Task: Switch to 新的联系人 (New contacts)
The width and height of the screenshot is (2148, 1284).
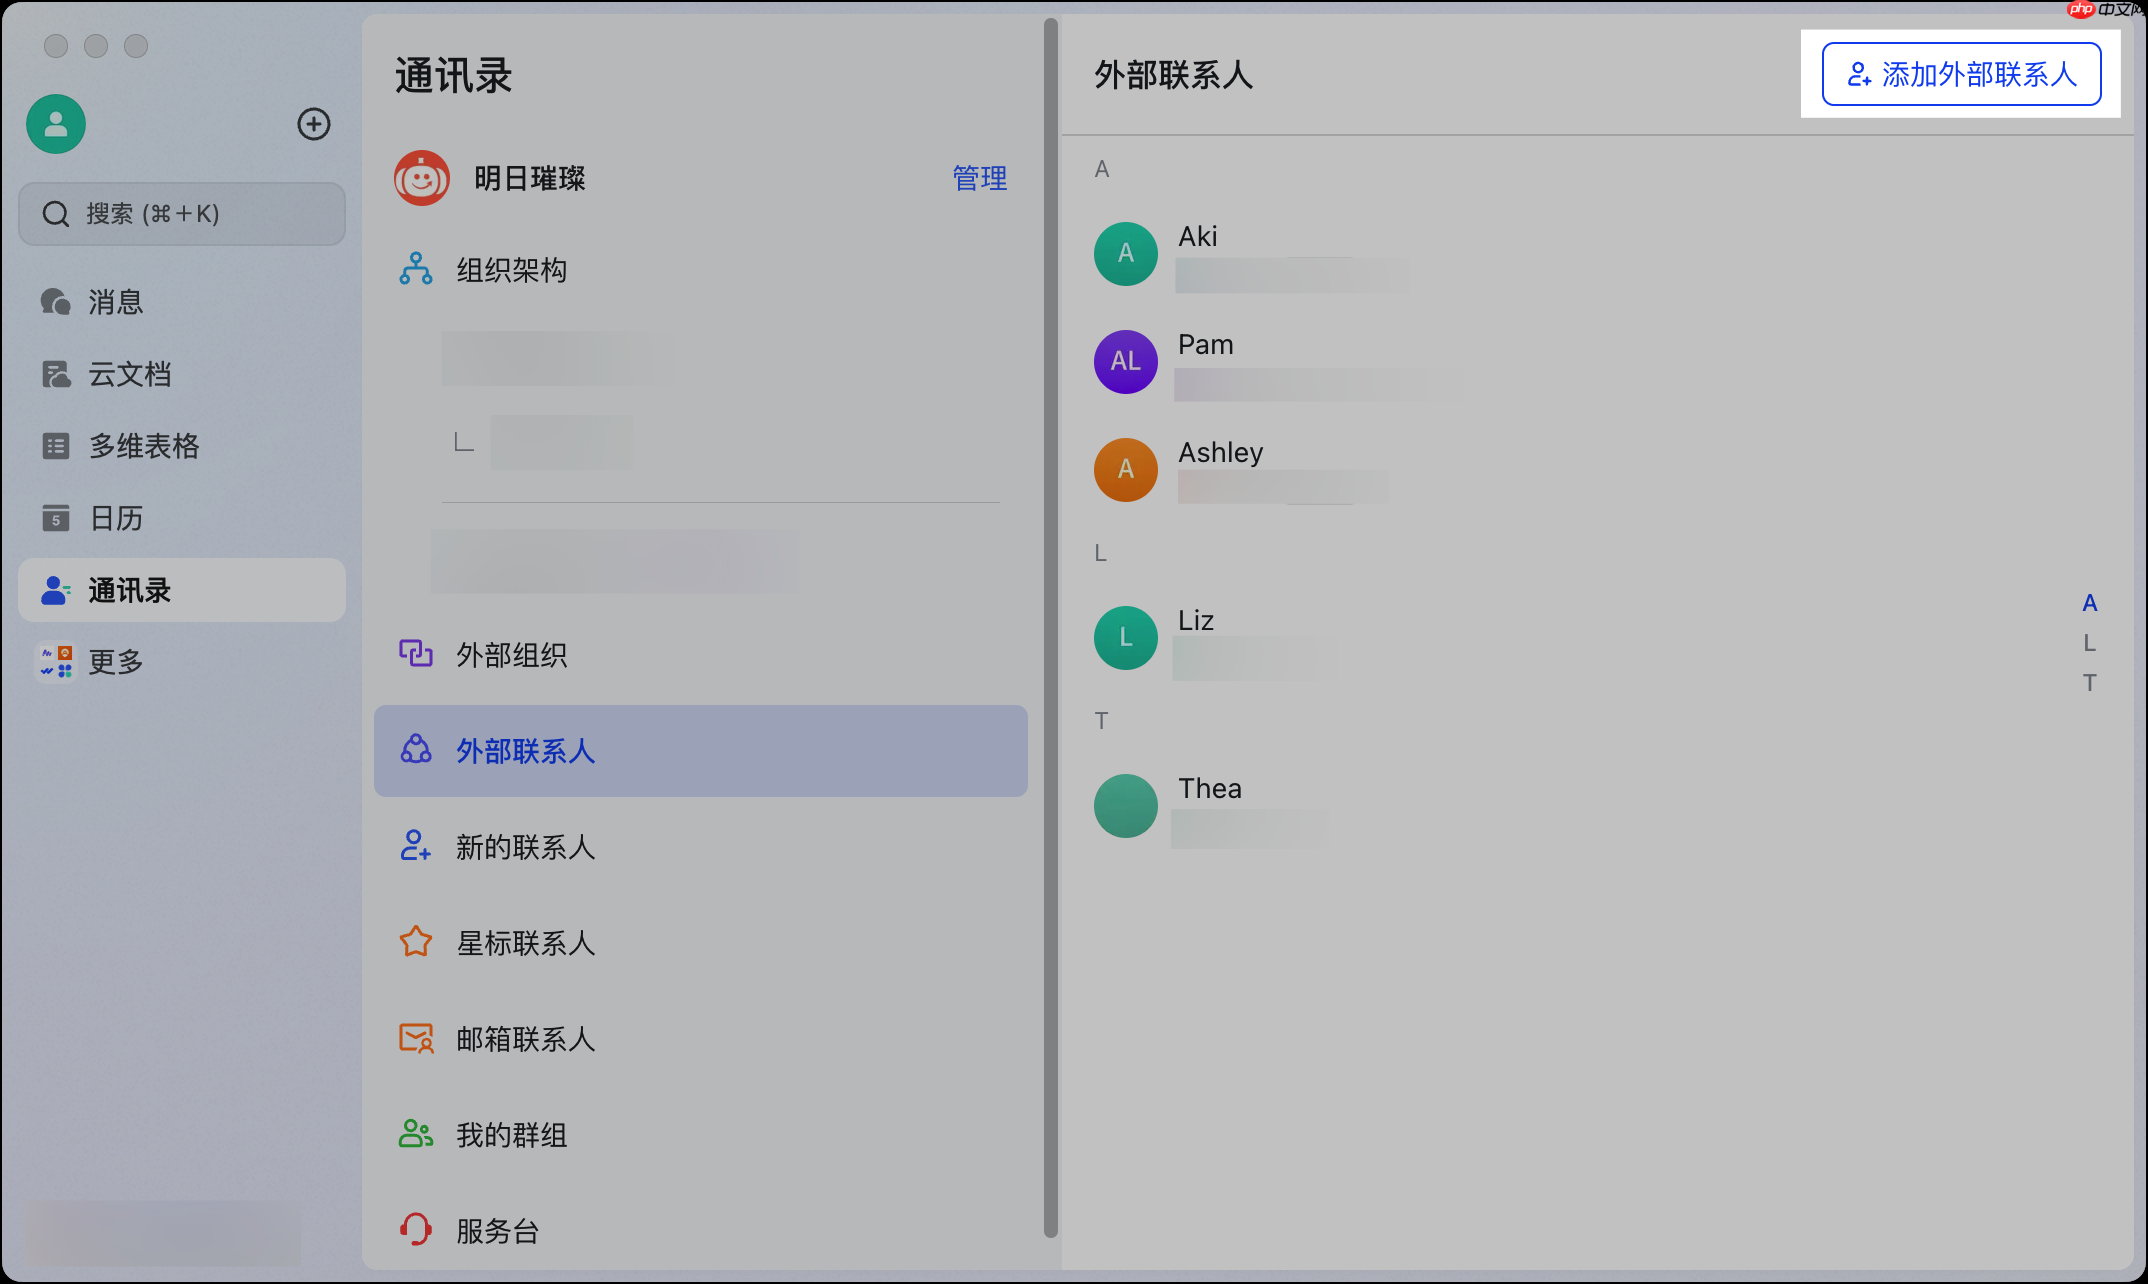Action: pos(524,847)
